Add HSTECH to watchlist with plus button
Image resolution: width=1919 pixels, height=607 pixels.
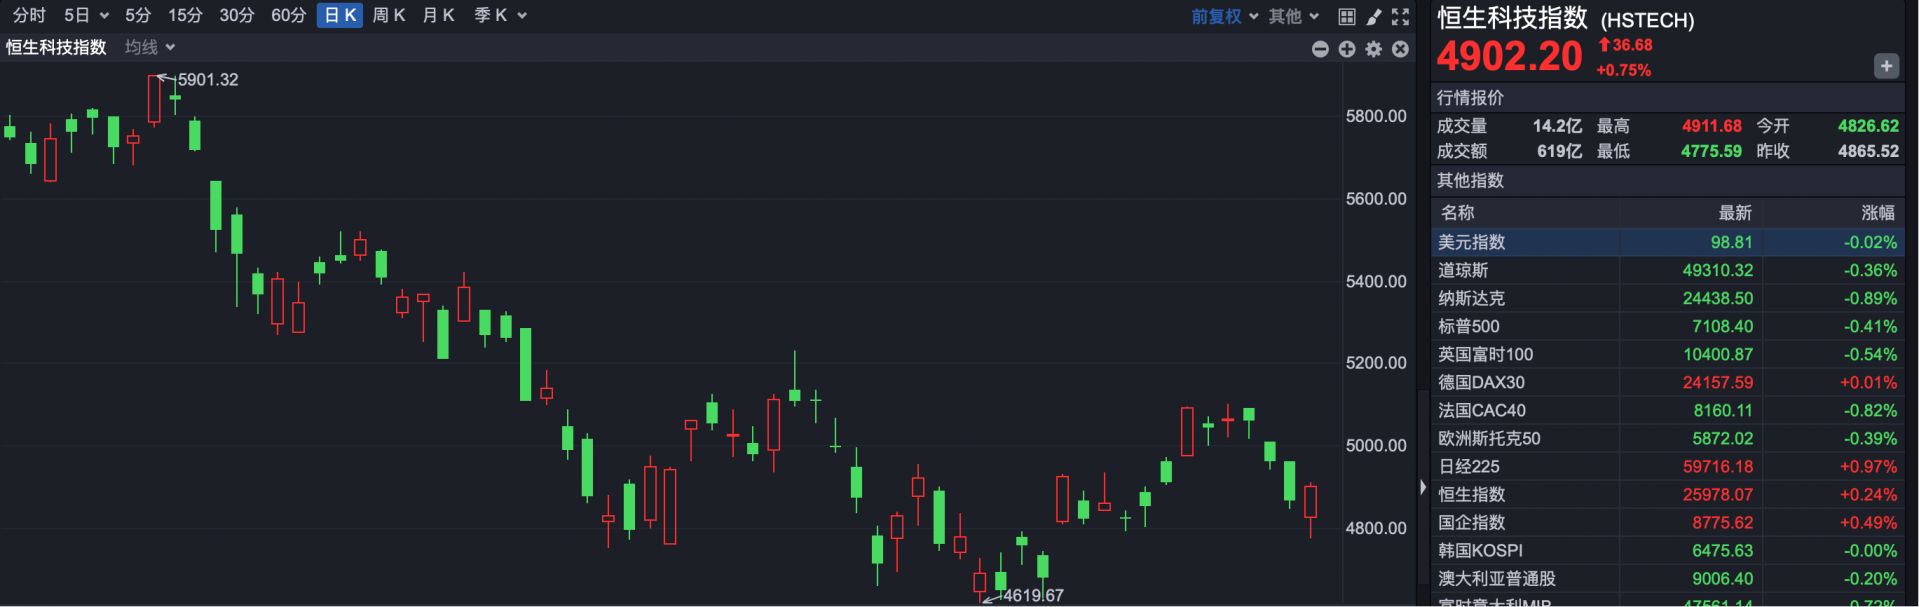[1885, 66]
